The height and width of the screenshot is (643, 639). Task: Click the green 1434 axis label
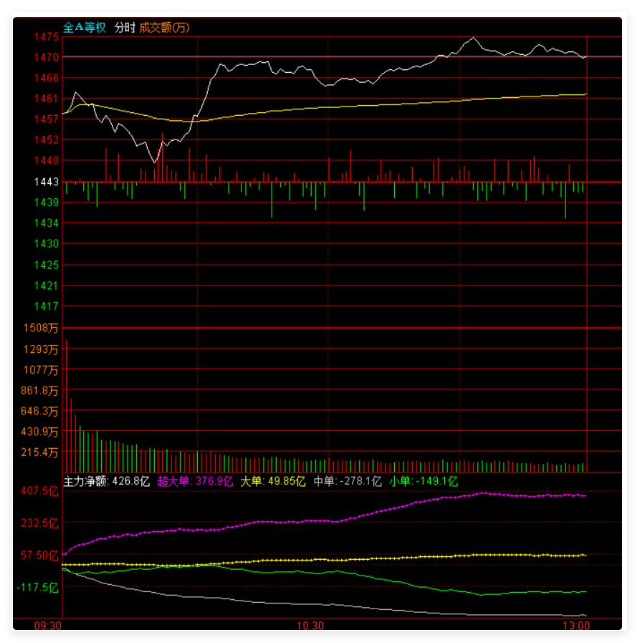tap(46, 223)
